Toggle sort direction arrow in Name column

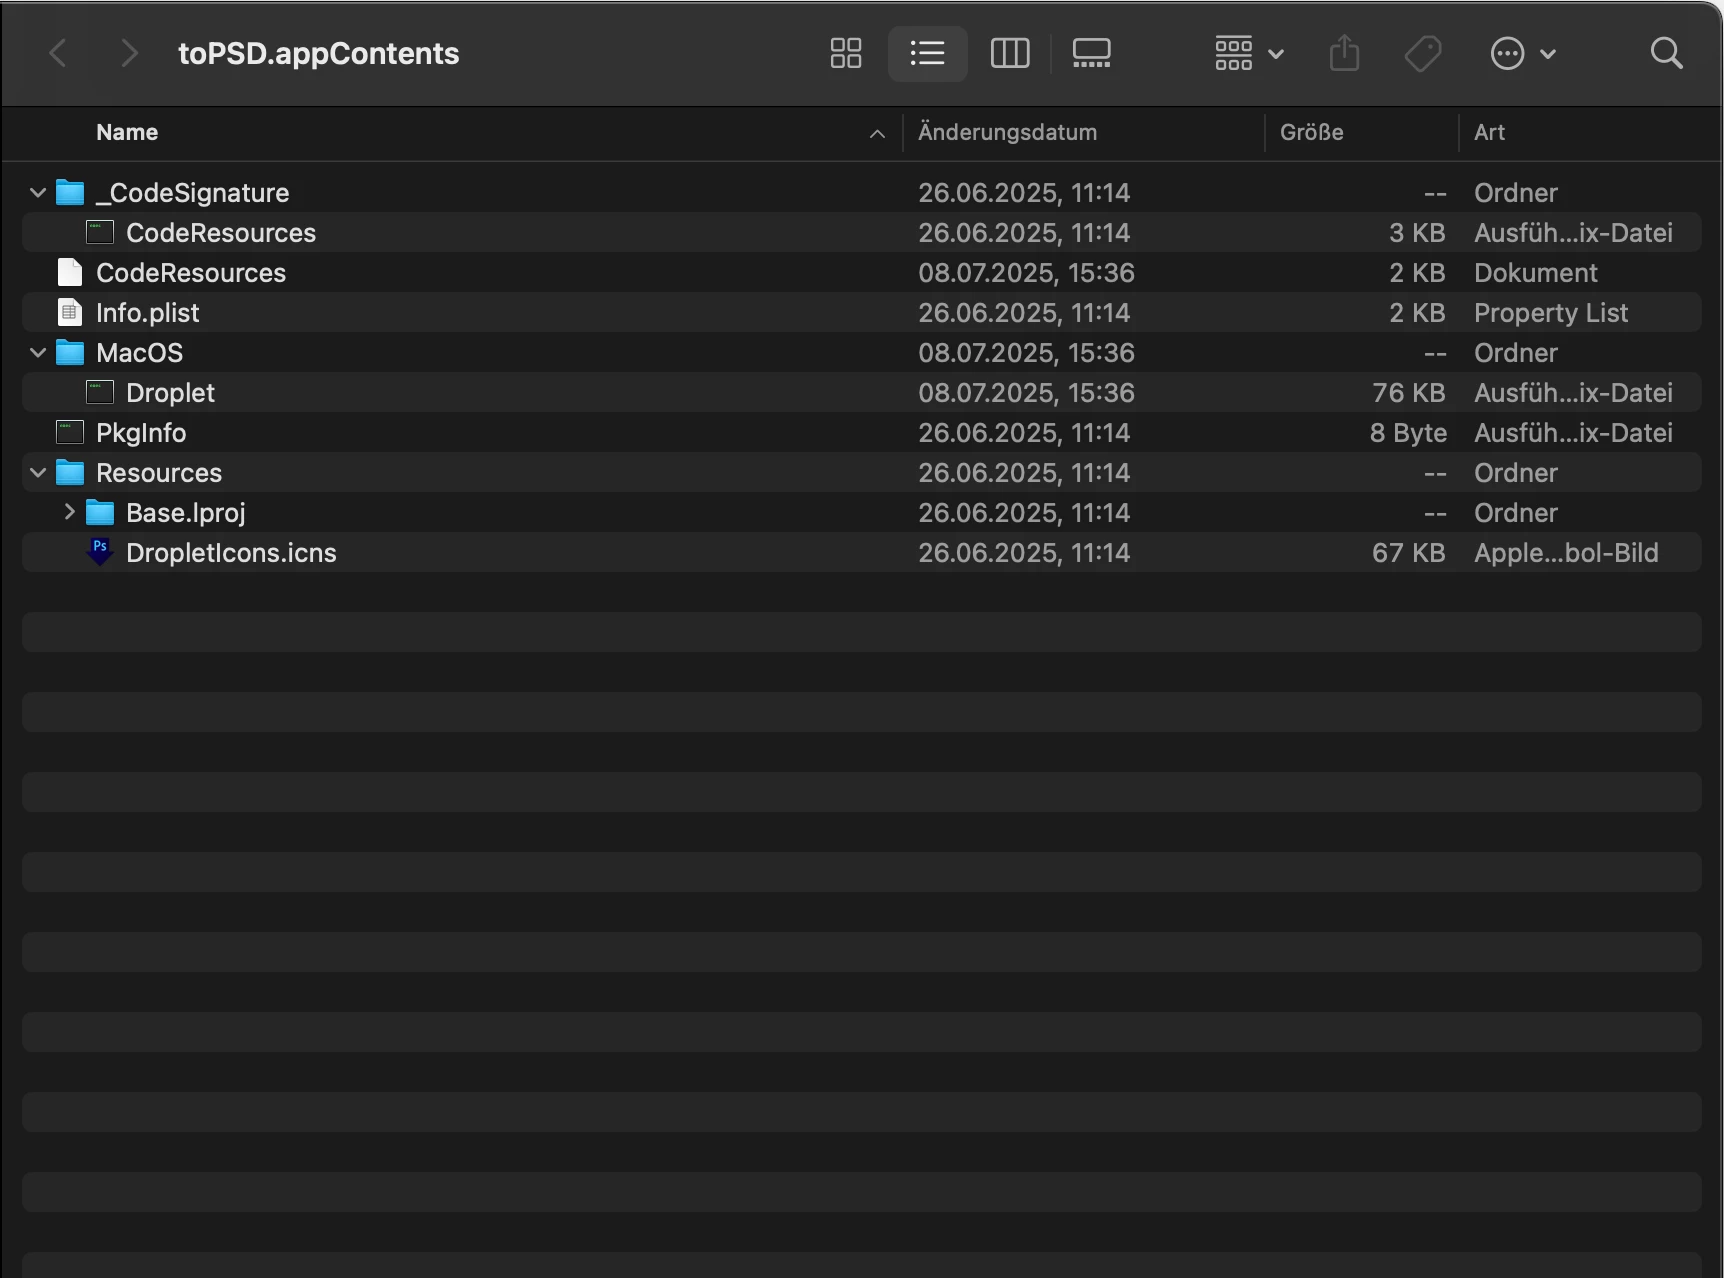(x=877, y=133)
